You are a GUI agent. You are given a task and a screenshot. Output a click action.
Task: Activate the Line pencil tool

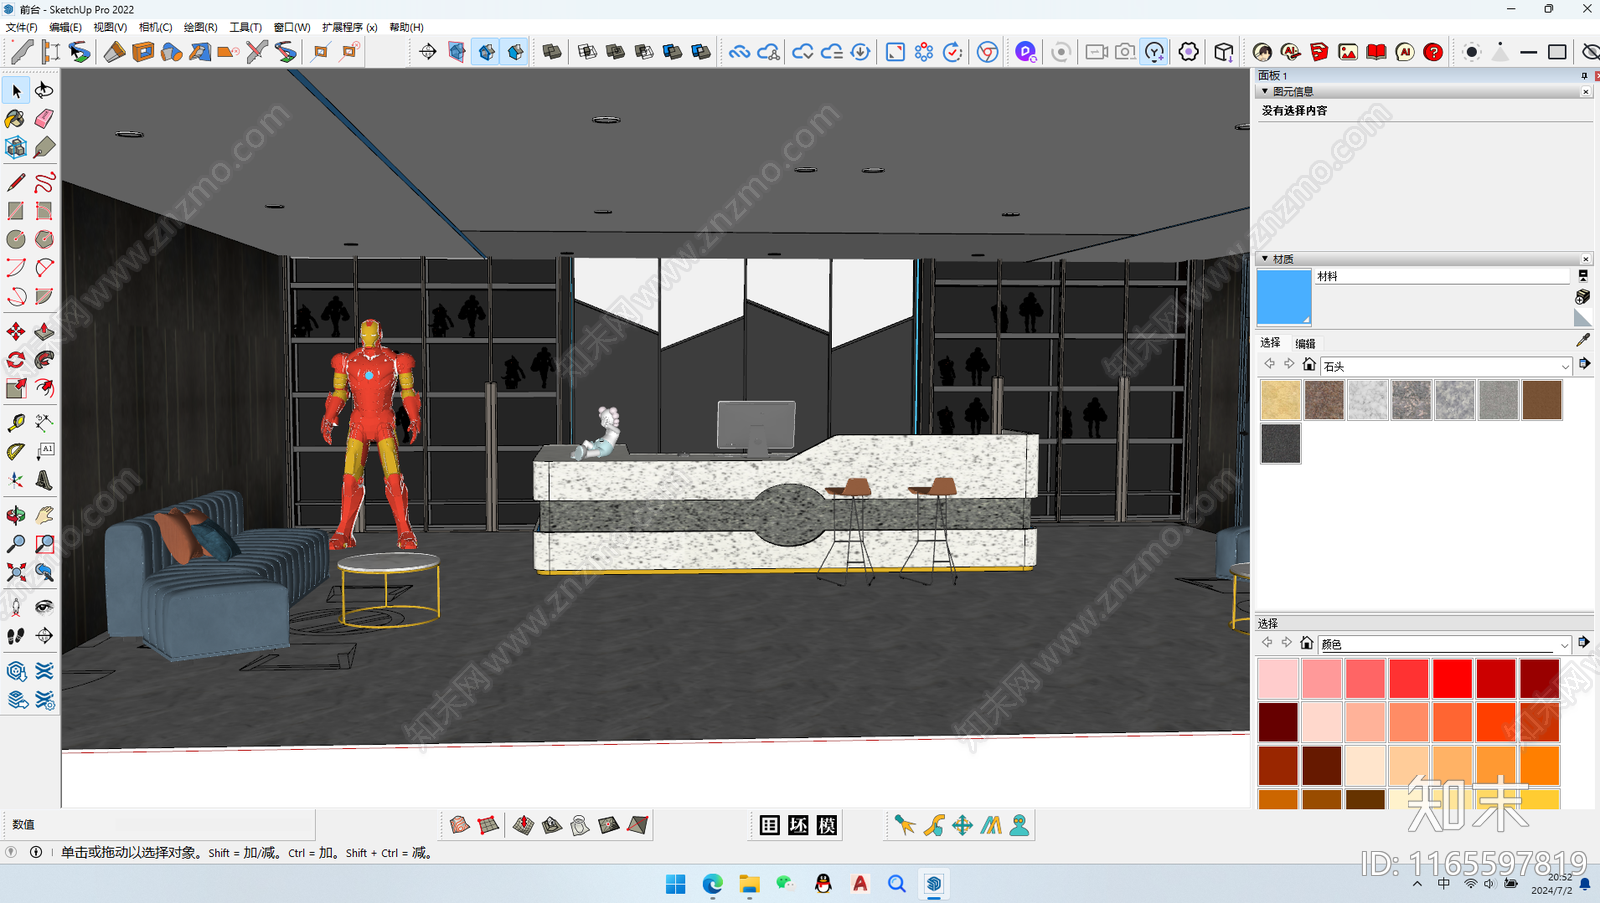[16, 182]
